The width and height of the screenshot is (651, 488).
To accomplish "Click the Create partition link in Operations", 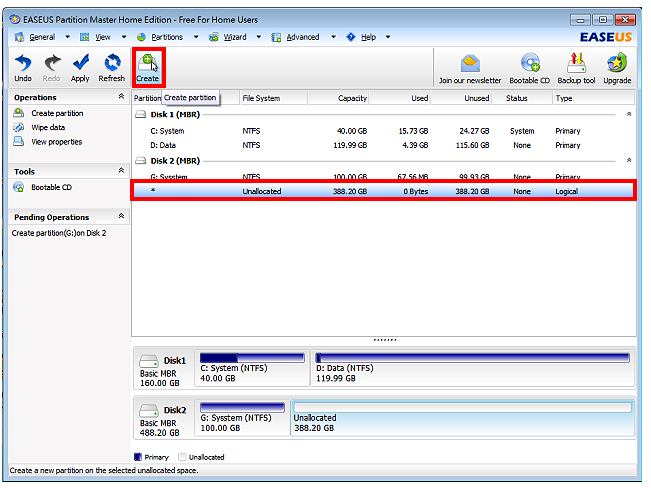I will [57, 113].
